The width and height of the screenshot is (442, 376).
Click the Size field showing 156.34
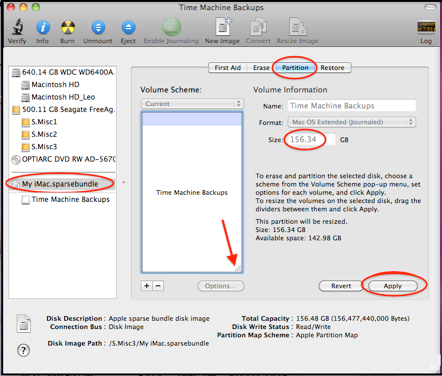(312, 139)
